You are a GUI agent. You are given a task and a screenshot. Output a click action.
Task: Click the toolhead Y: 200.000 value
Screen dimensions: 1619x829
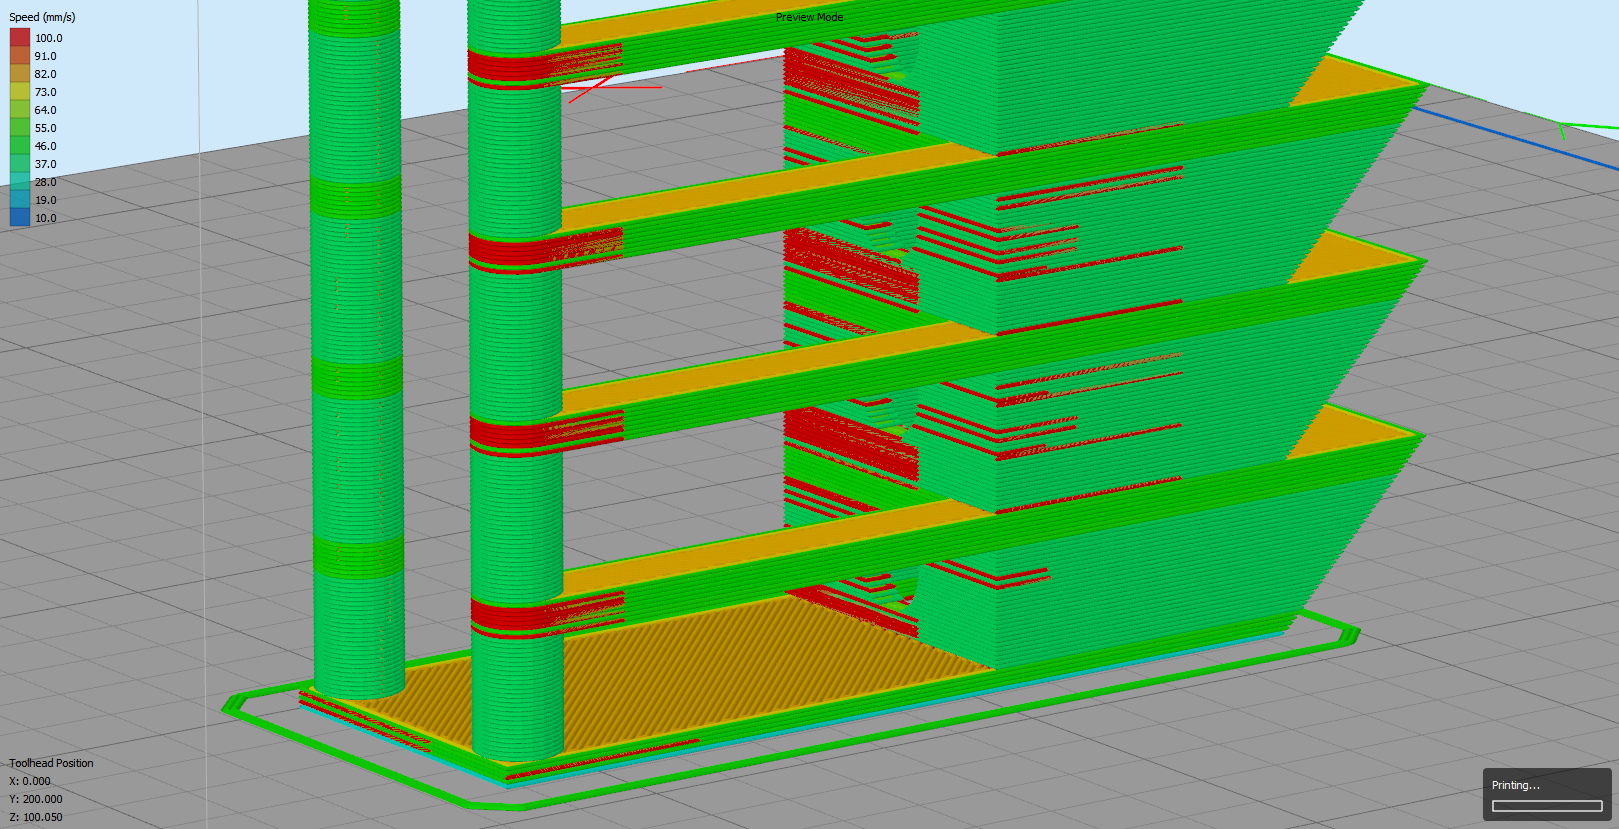(36, 799)
